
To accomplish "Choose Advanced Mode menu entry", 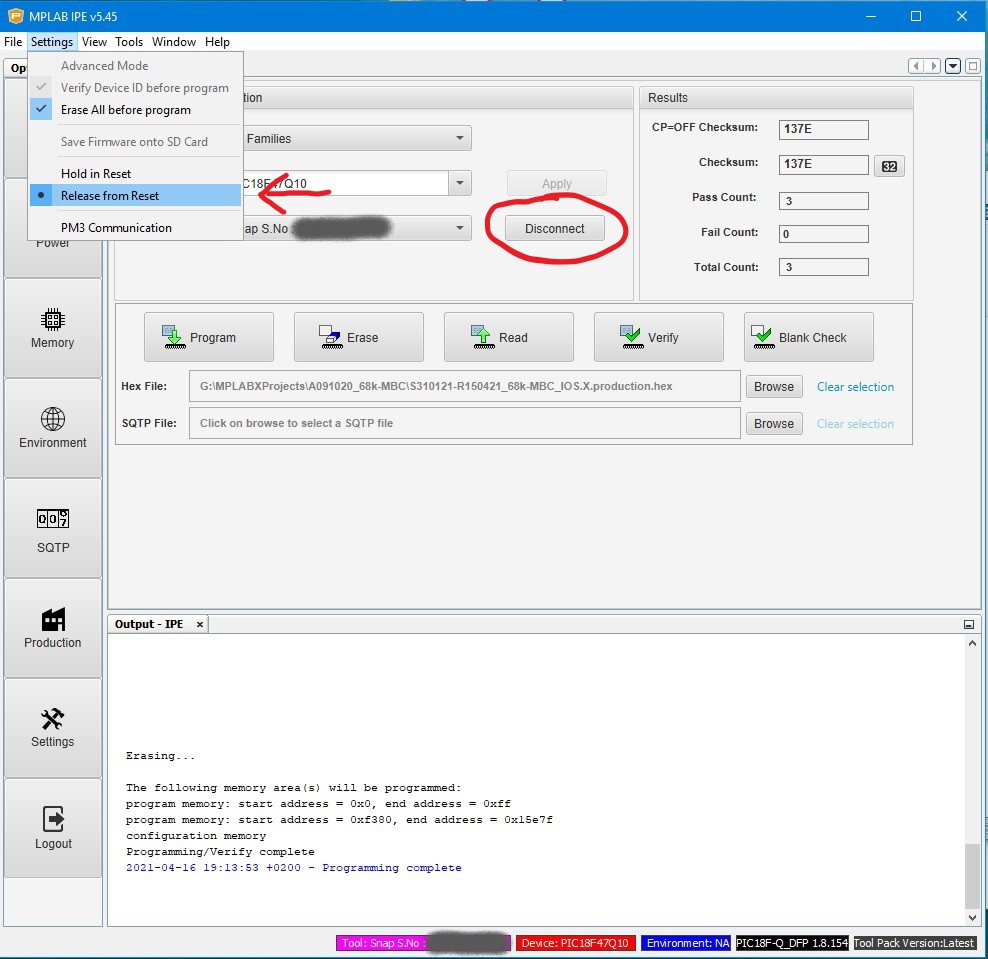I will 135,66.
